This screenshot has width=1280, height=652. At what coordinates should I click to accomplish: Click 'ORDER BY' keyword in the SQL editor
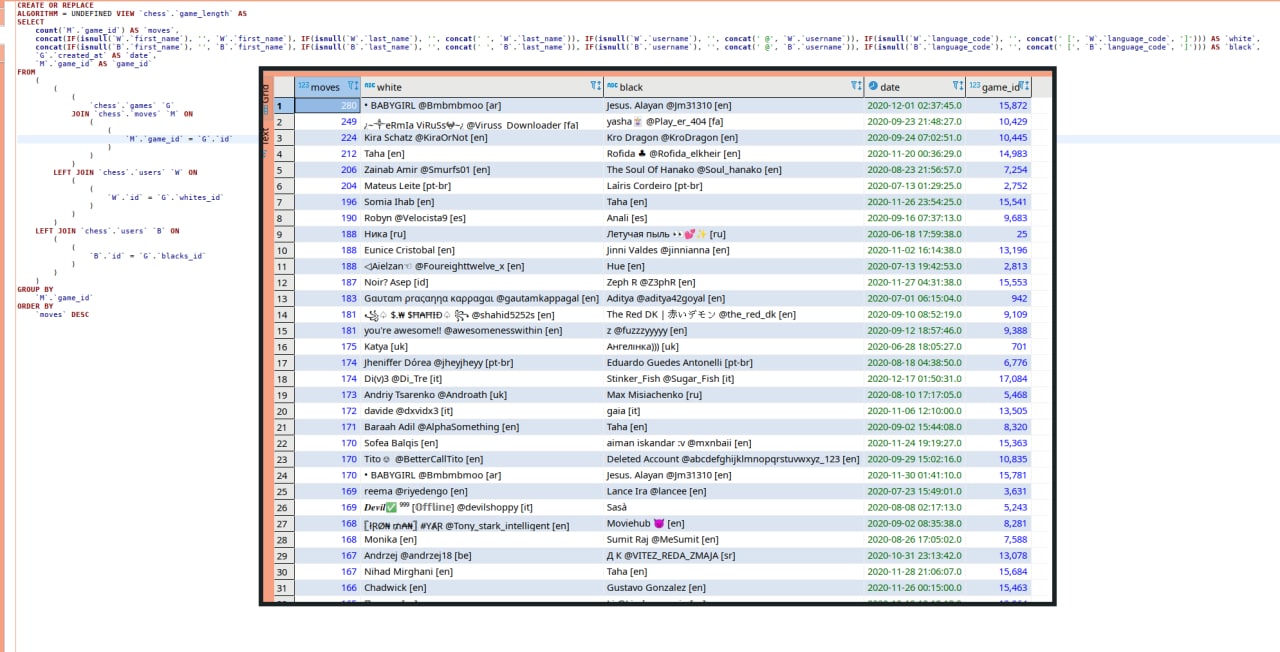click(35, 306)
